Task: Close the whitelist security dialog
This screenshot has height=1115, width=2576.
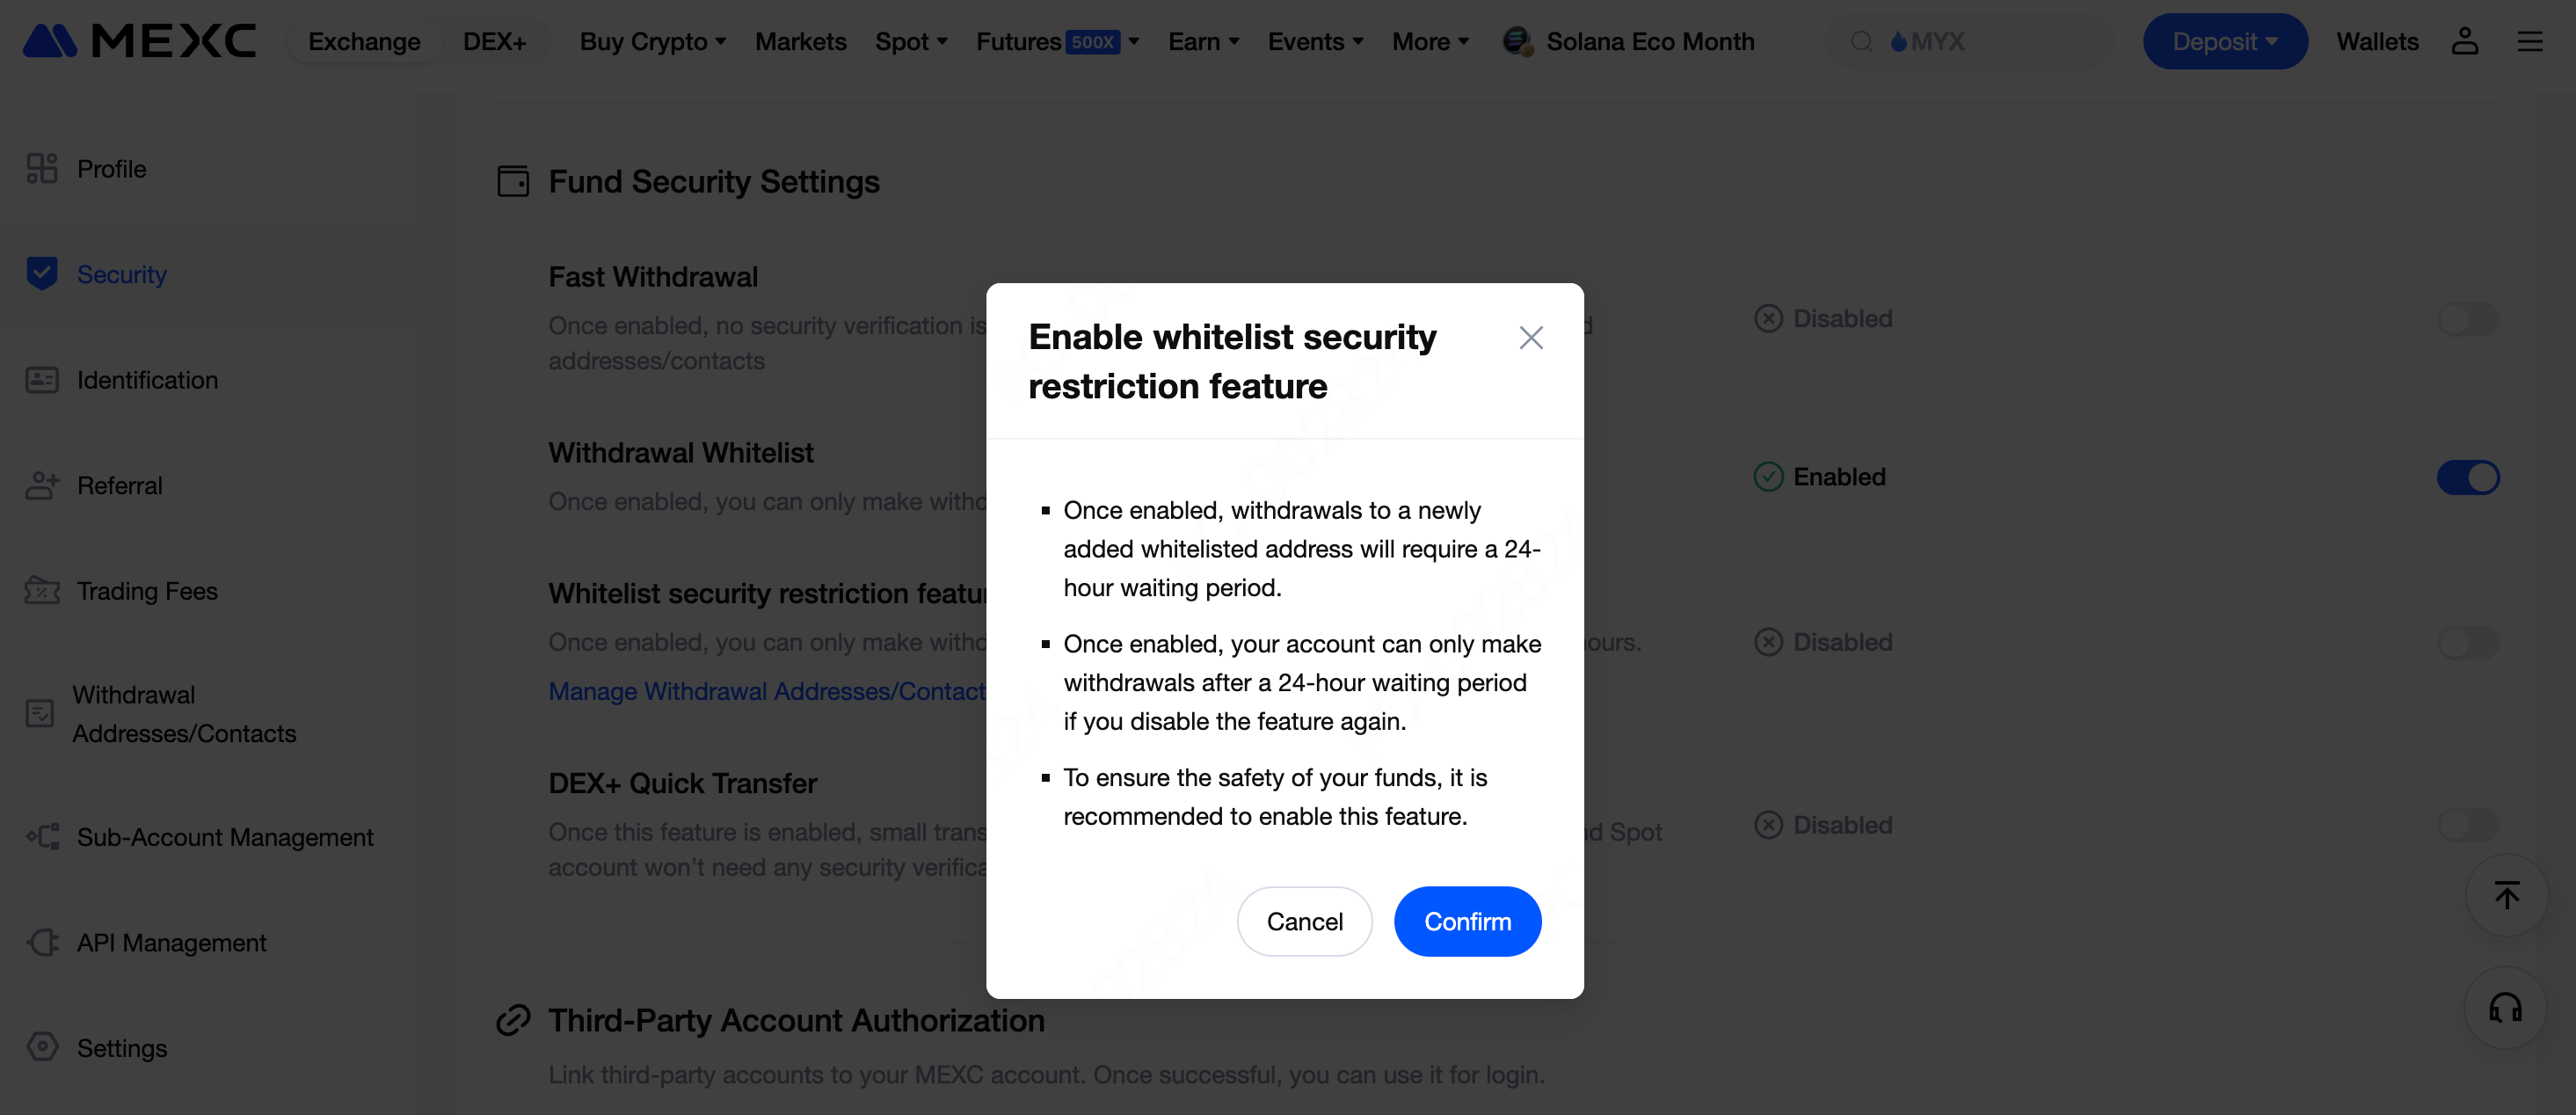Action: [1530, 338]
